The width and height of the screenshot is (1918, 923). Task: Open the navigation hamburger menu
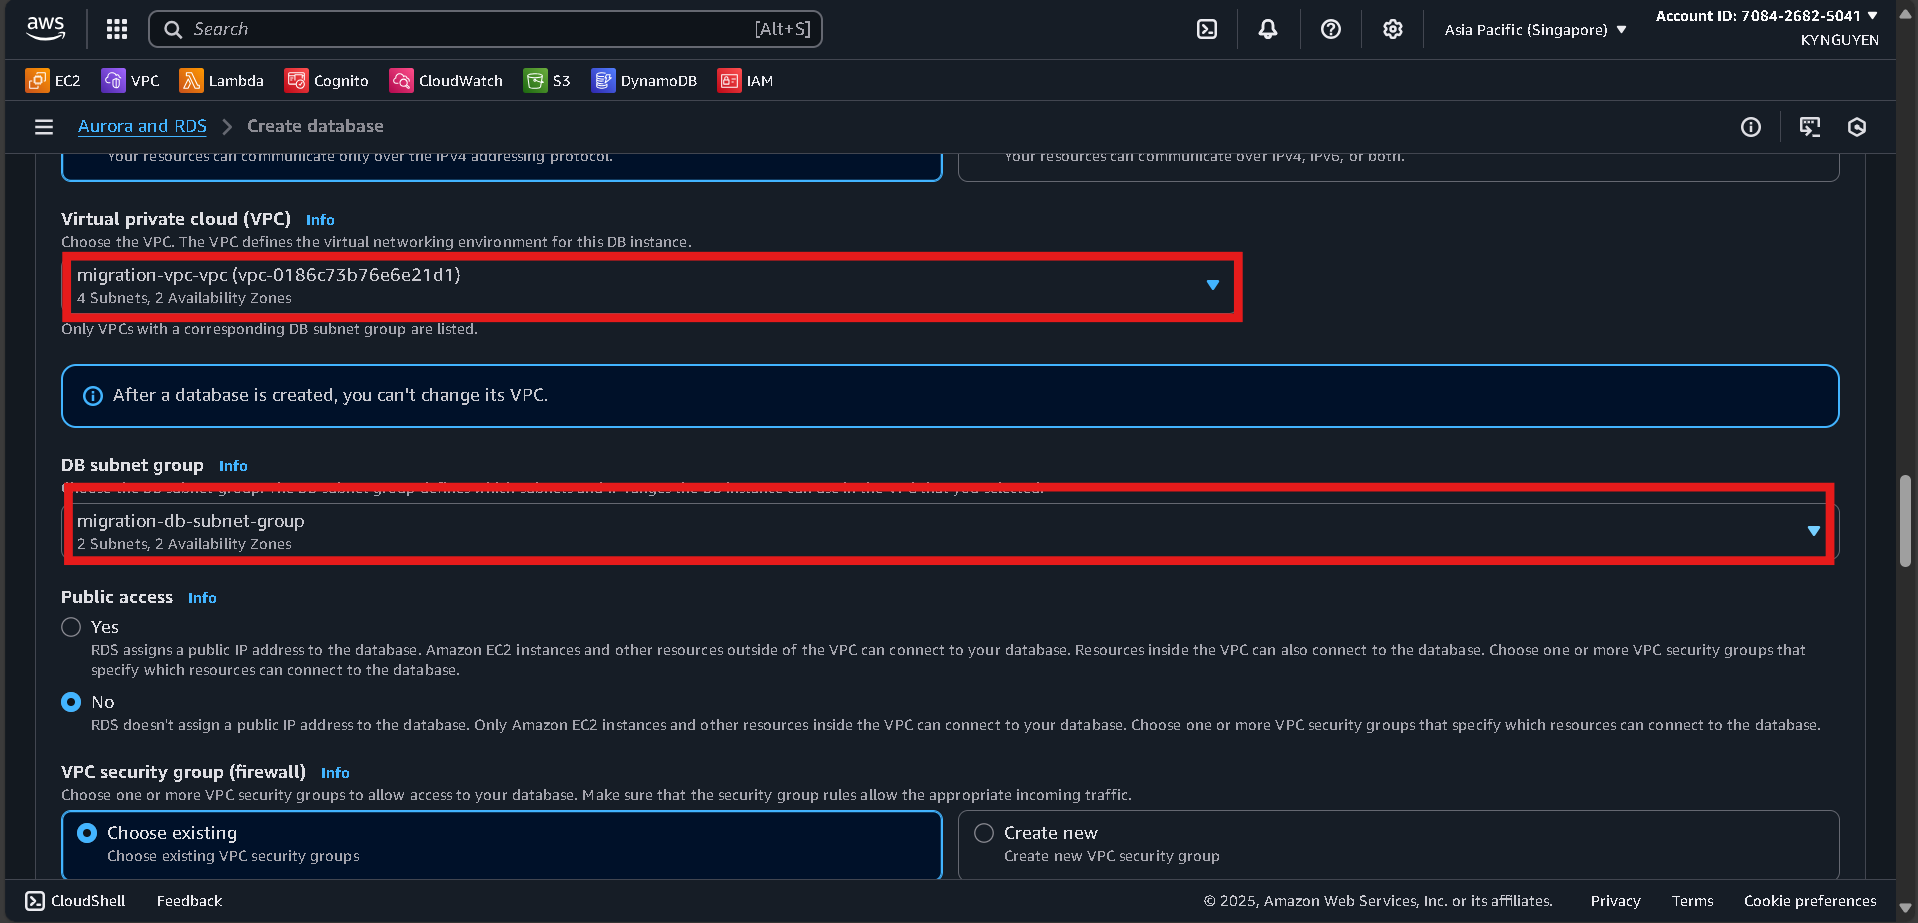(43, 127)
